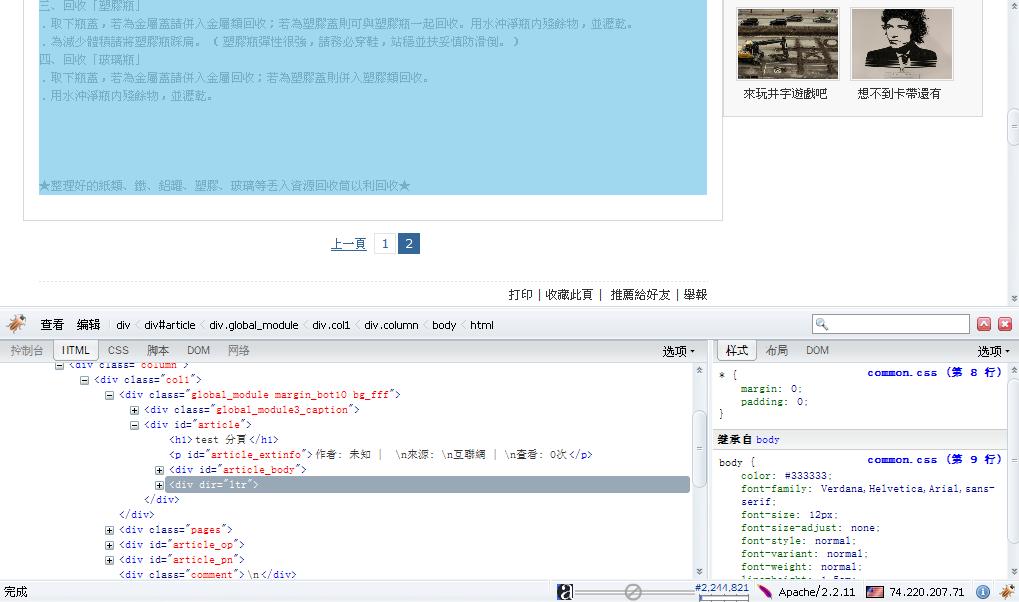This screenshot has height=602, width=1019.
Task: Click the 推薦給好友 link
Action: coord(639,294)
